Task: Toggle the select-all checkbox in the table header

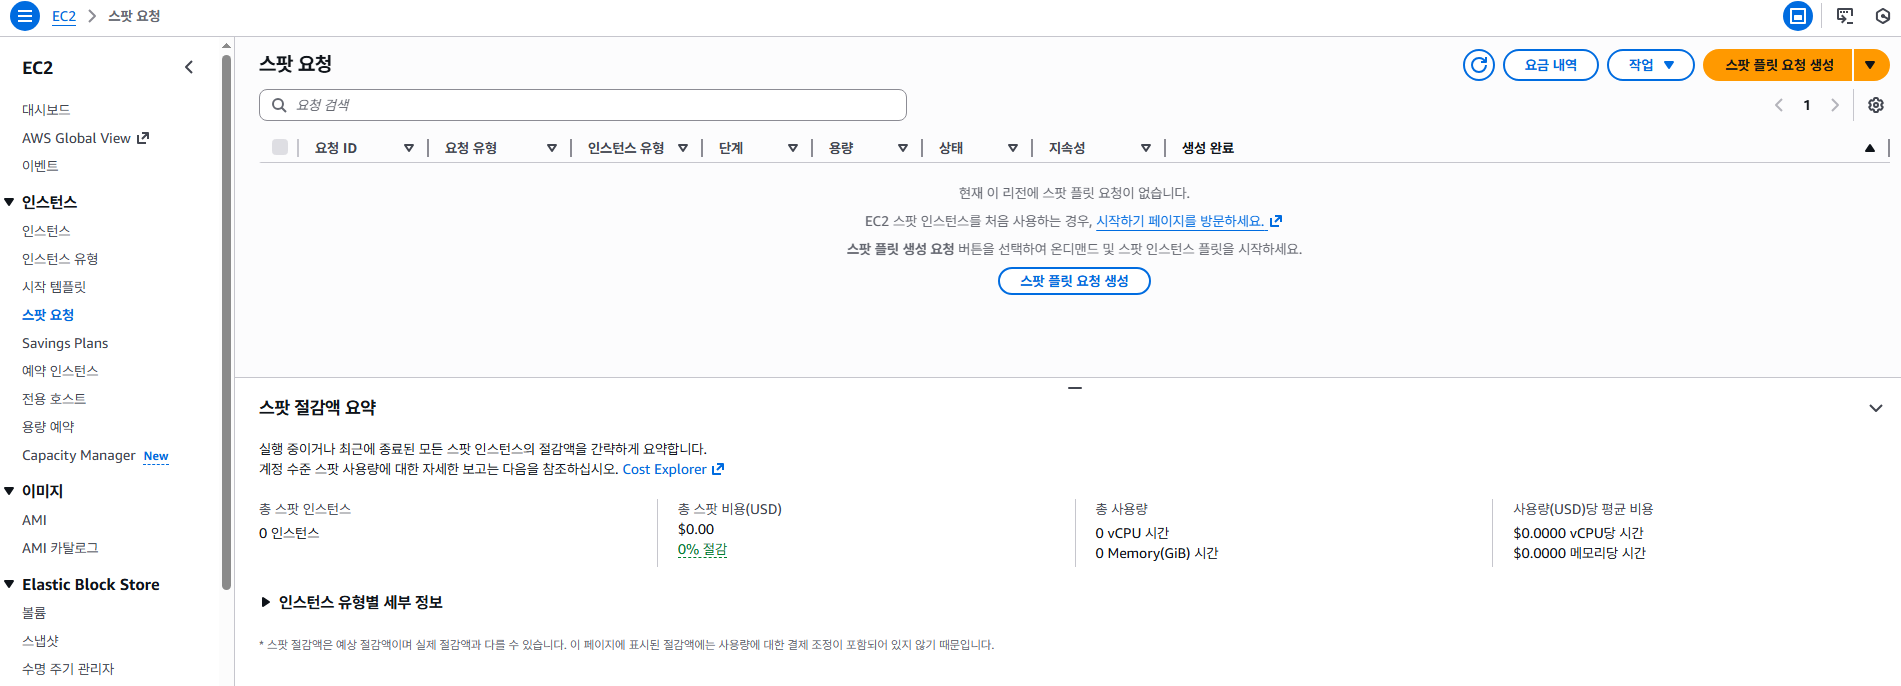Action: click(280, 147)
